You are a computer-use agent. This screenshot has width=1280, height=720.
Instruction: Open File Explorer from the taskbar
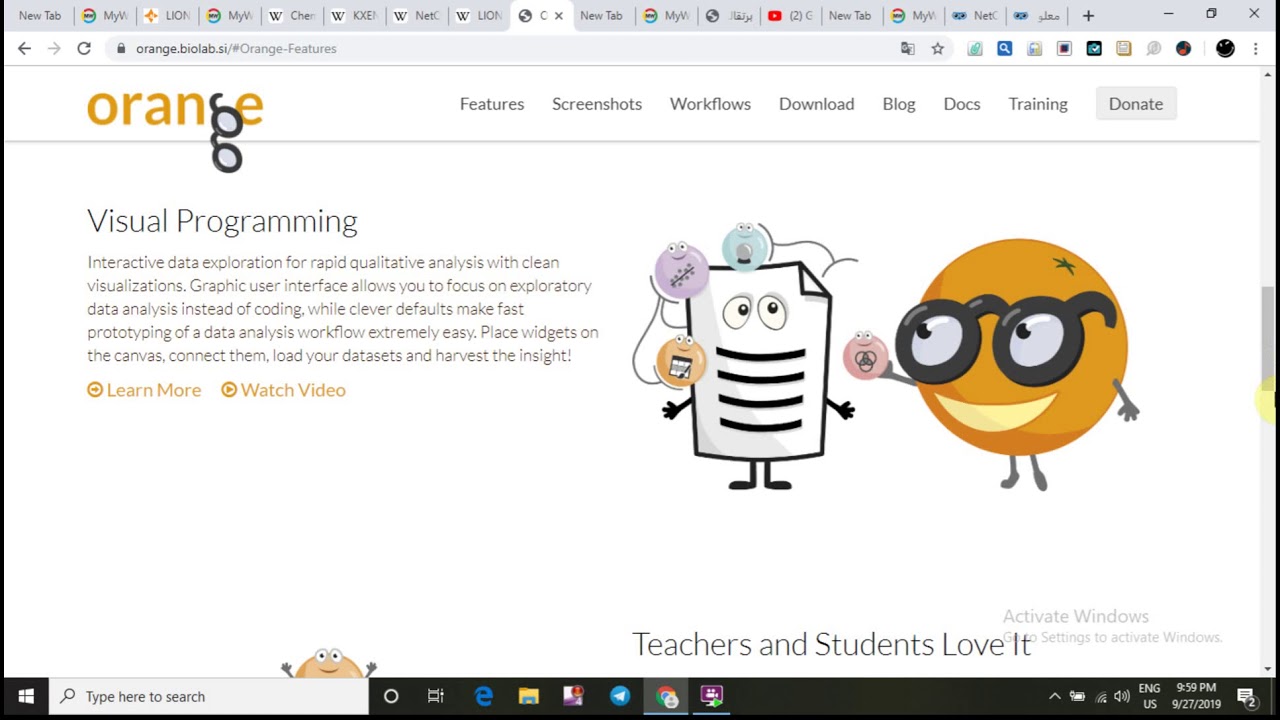(529, 696)
